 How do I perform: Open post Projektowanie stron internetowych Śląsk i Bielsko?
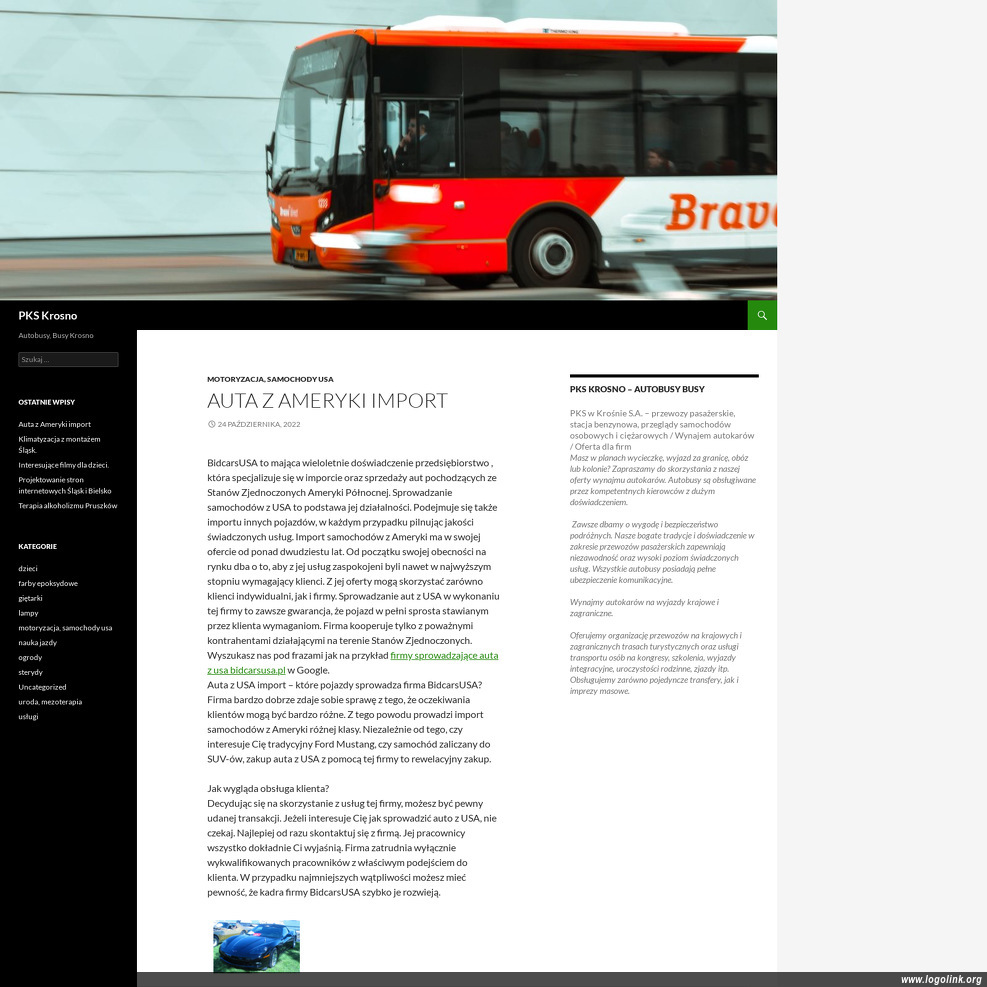pyautogui.click(x=65, y=485)
